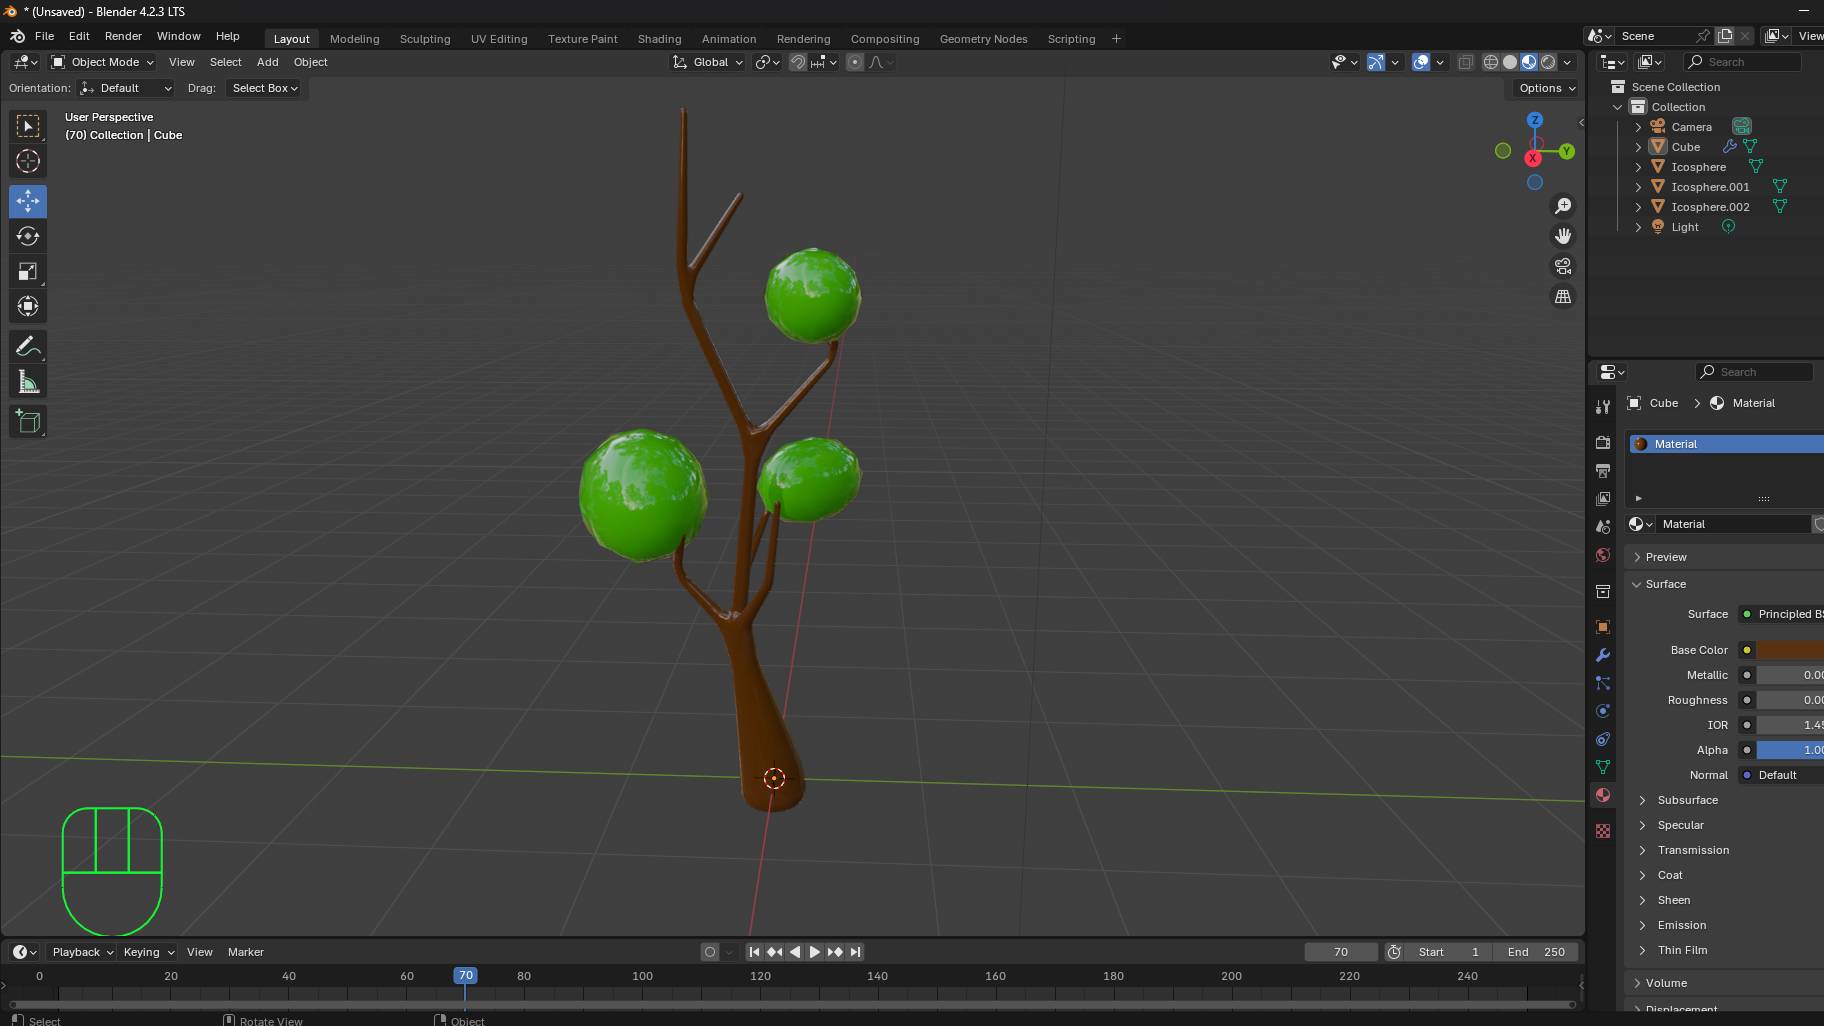
Task: Open the camera view using sidebar camera icon
Action: (1563, 266)
